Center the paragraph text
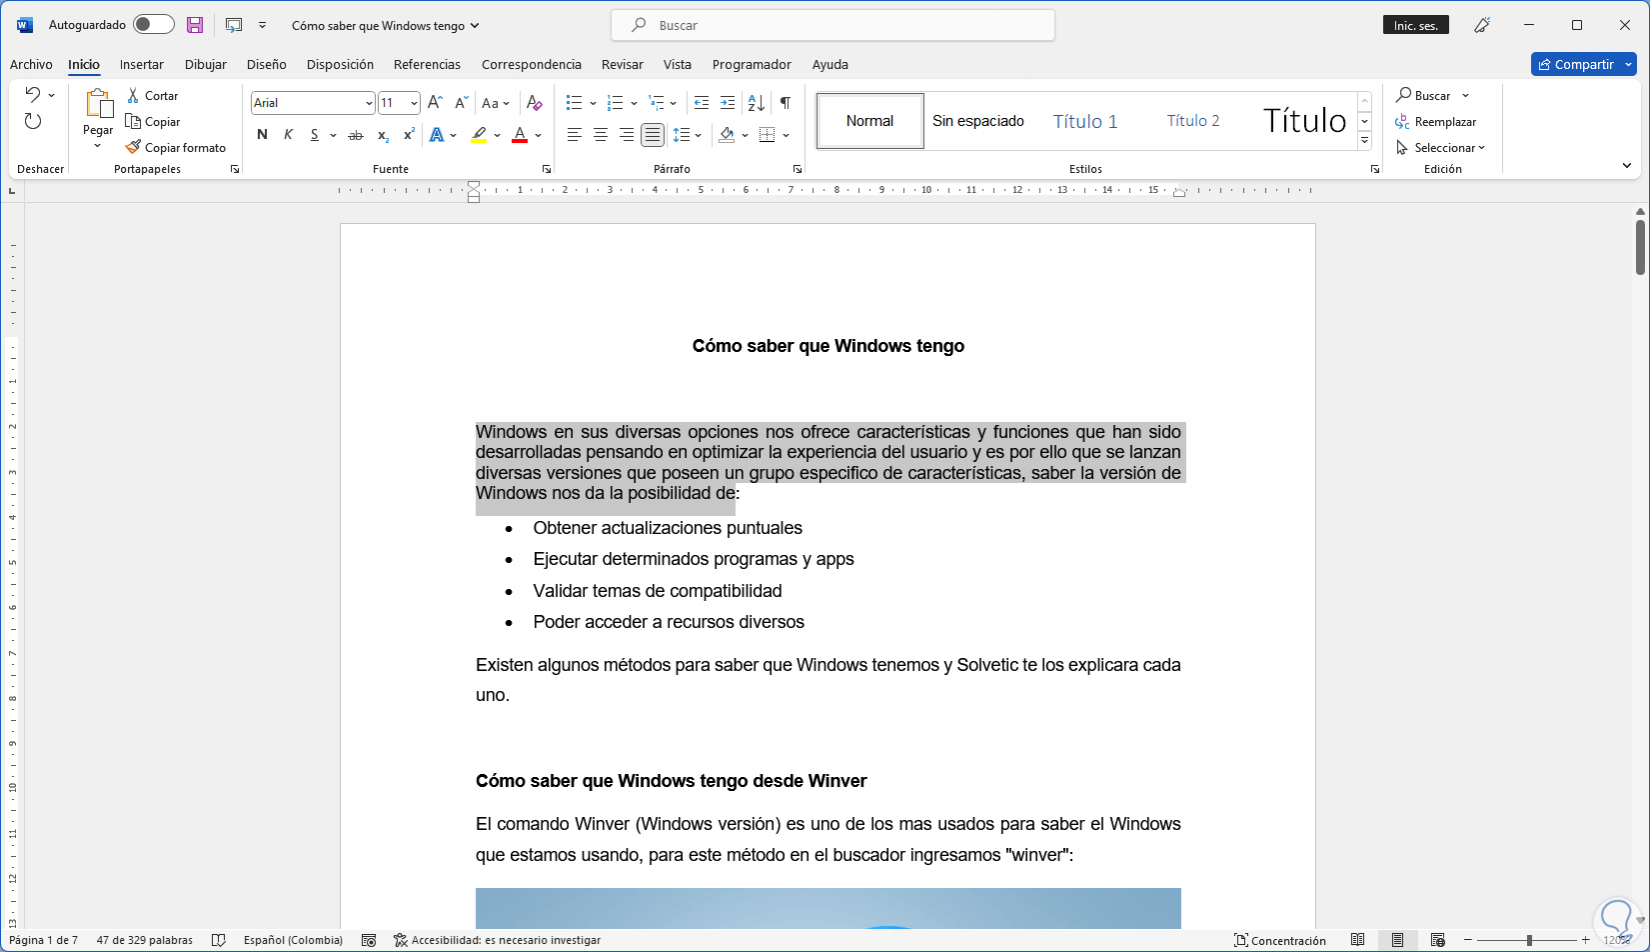 (x=600, y=135)
